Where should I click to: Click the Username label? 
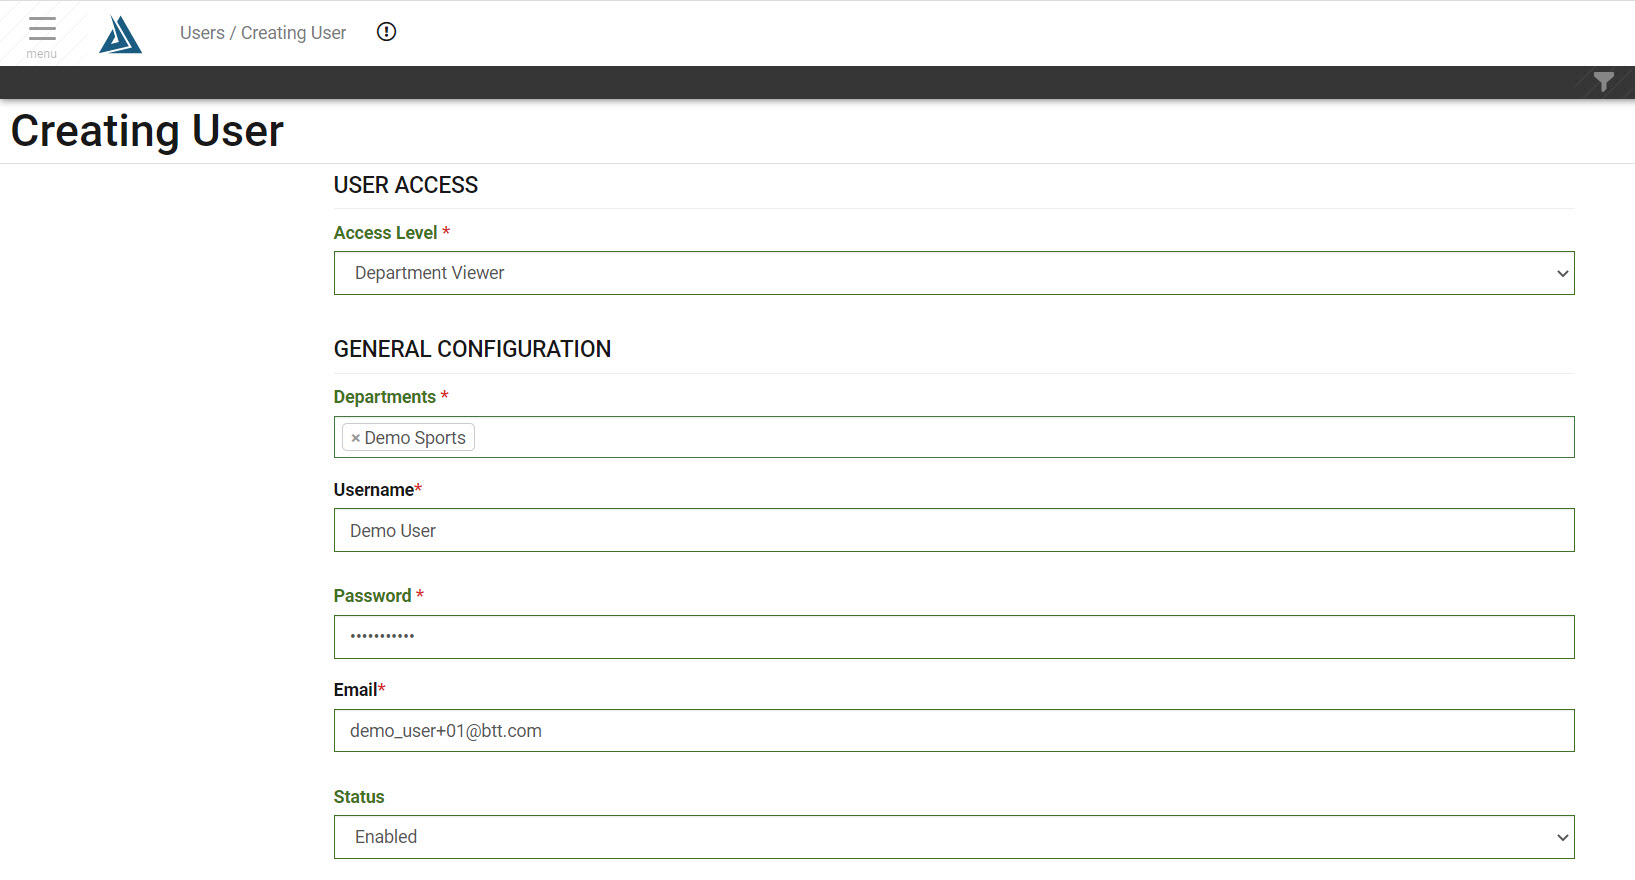coord(373,490)
